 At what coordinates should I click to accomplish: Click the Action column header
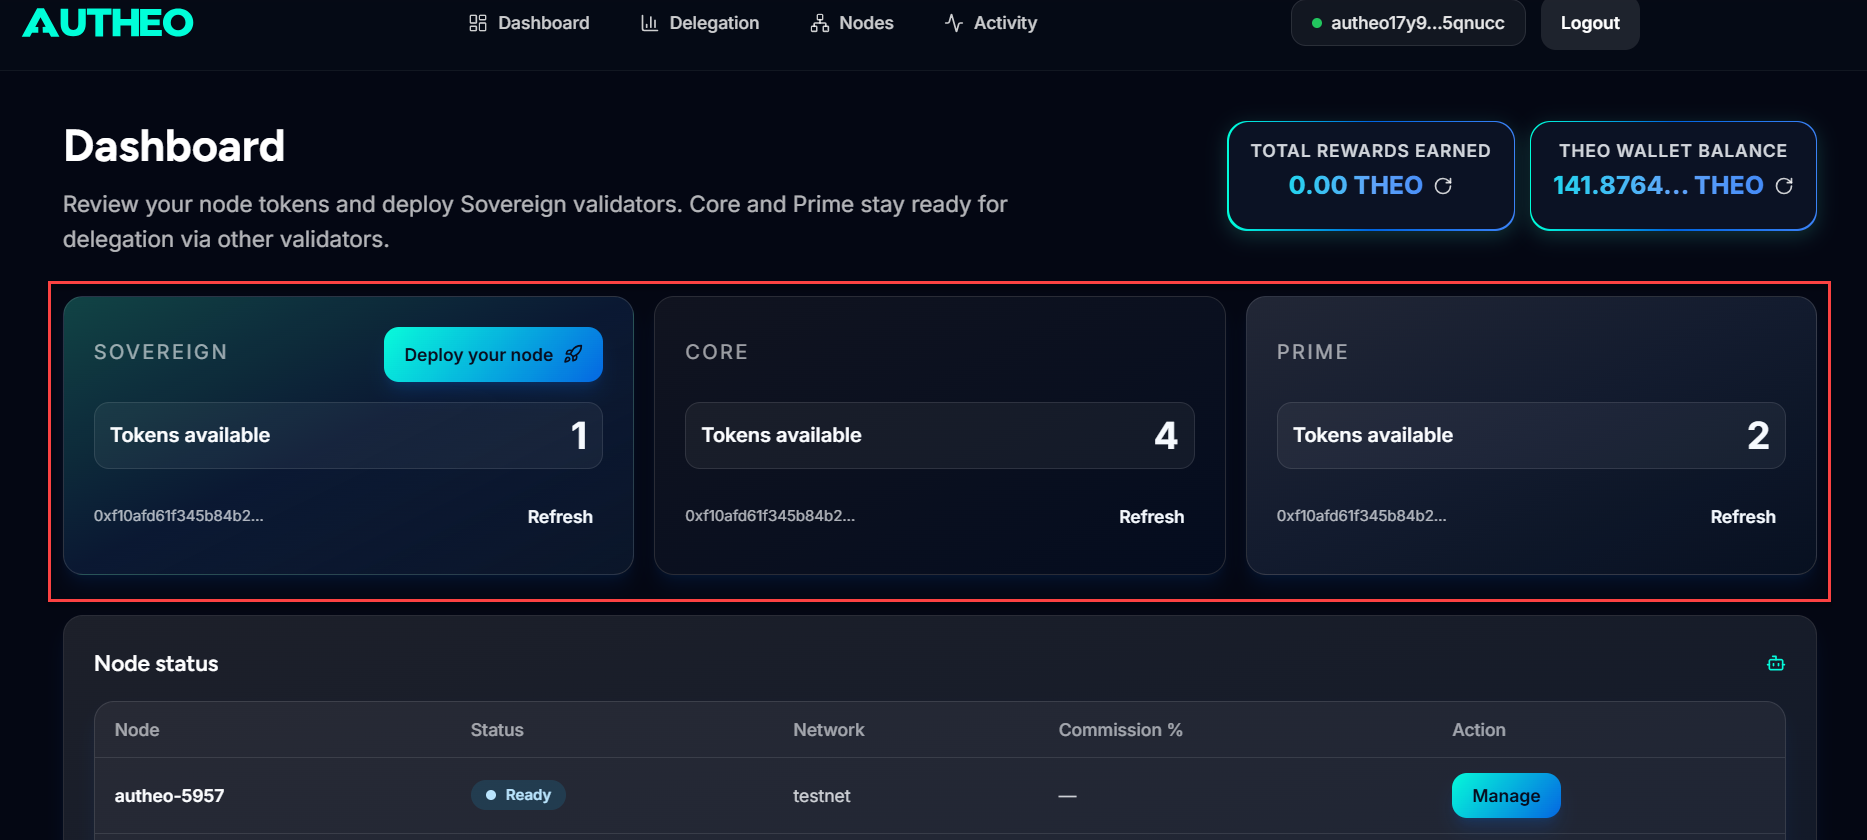tap(1479, 730)
